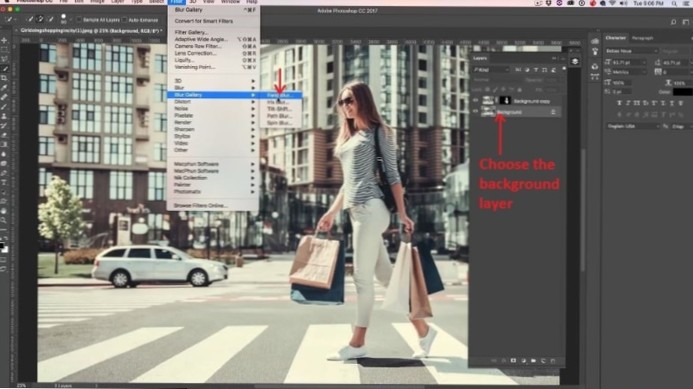693x389 pixels.
Task: Click the foreground color swatch
Action: pos(2,245)
